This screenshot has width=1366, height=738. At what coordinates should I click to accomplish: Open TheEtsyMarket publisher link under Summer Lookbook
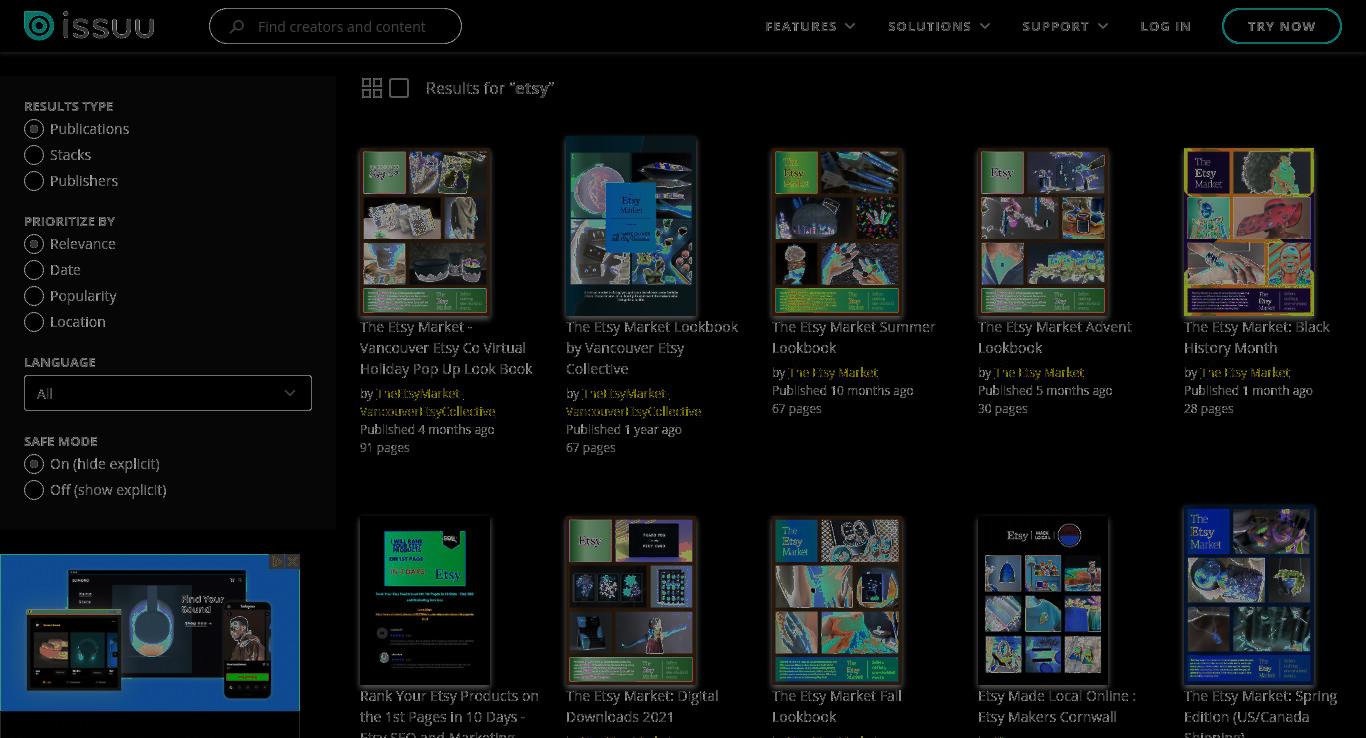tap(833, 373)
